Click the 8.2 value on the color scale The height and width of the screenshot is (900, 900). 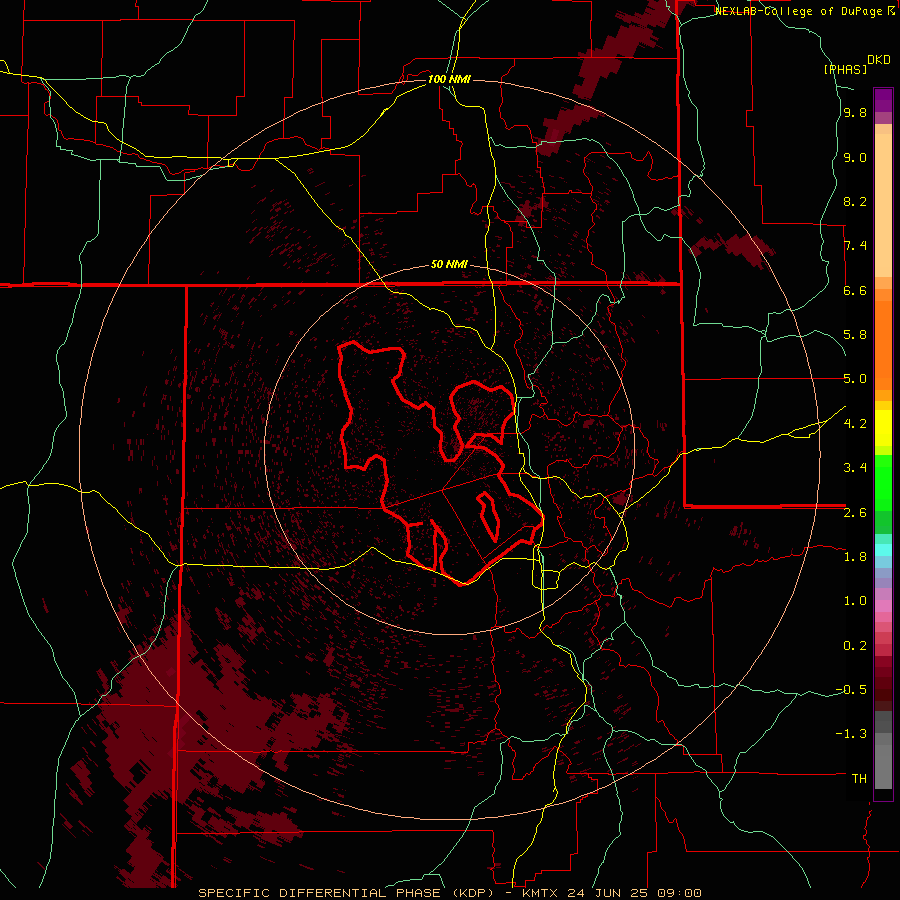pyautogui.click(x=855, y=201)
